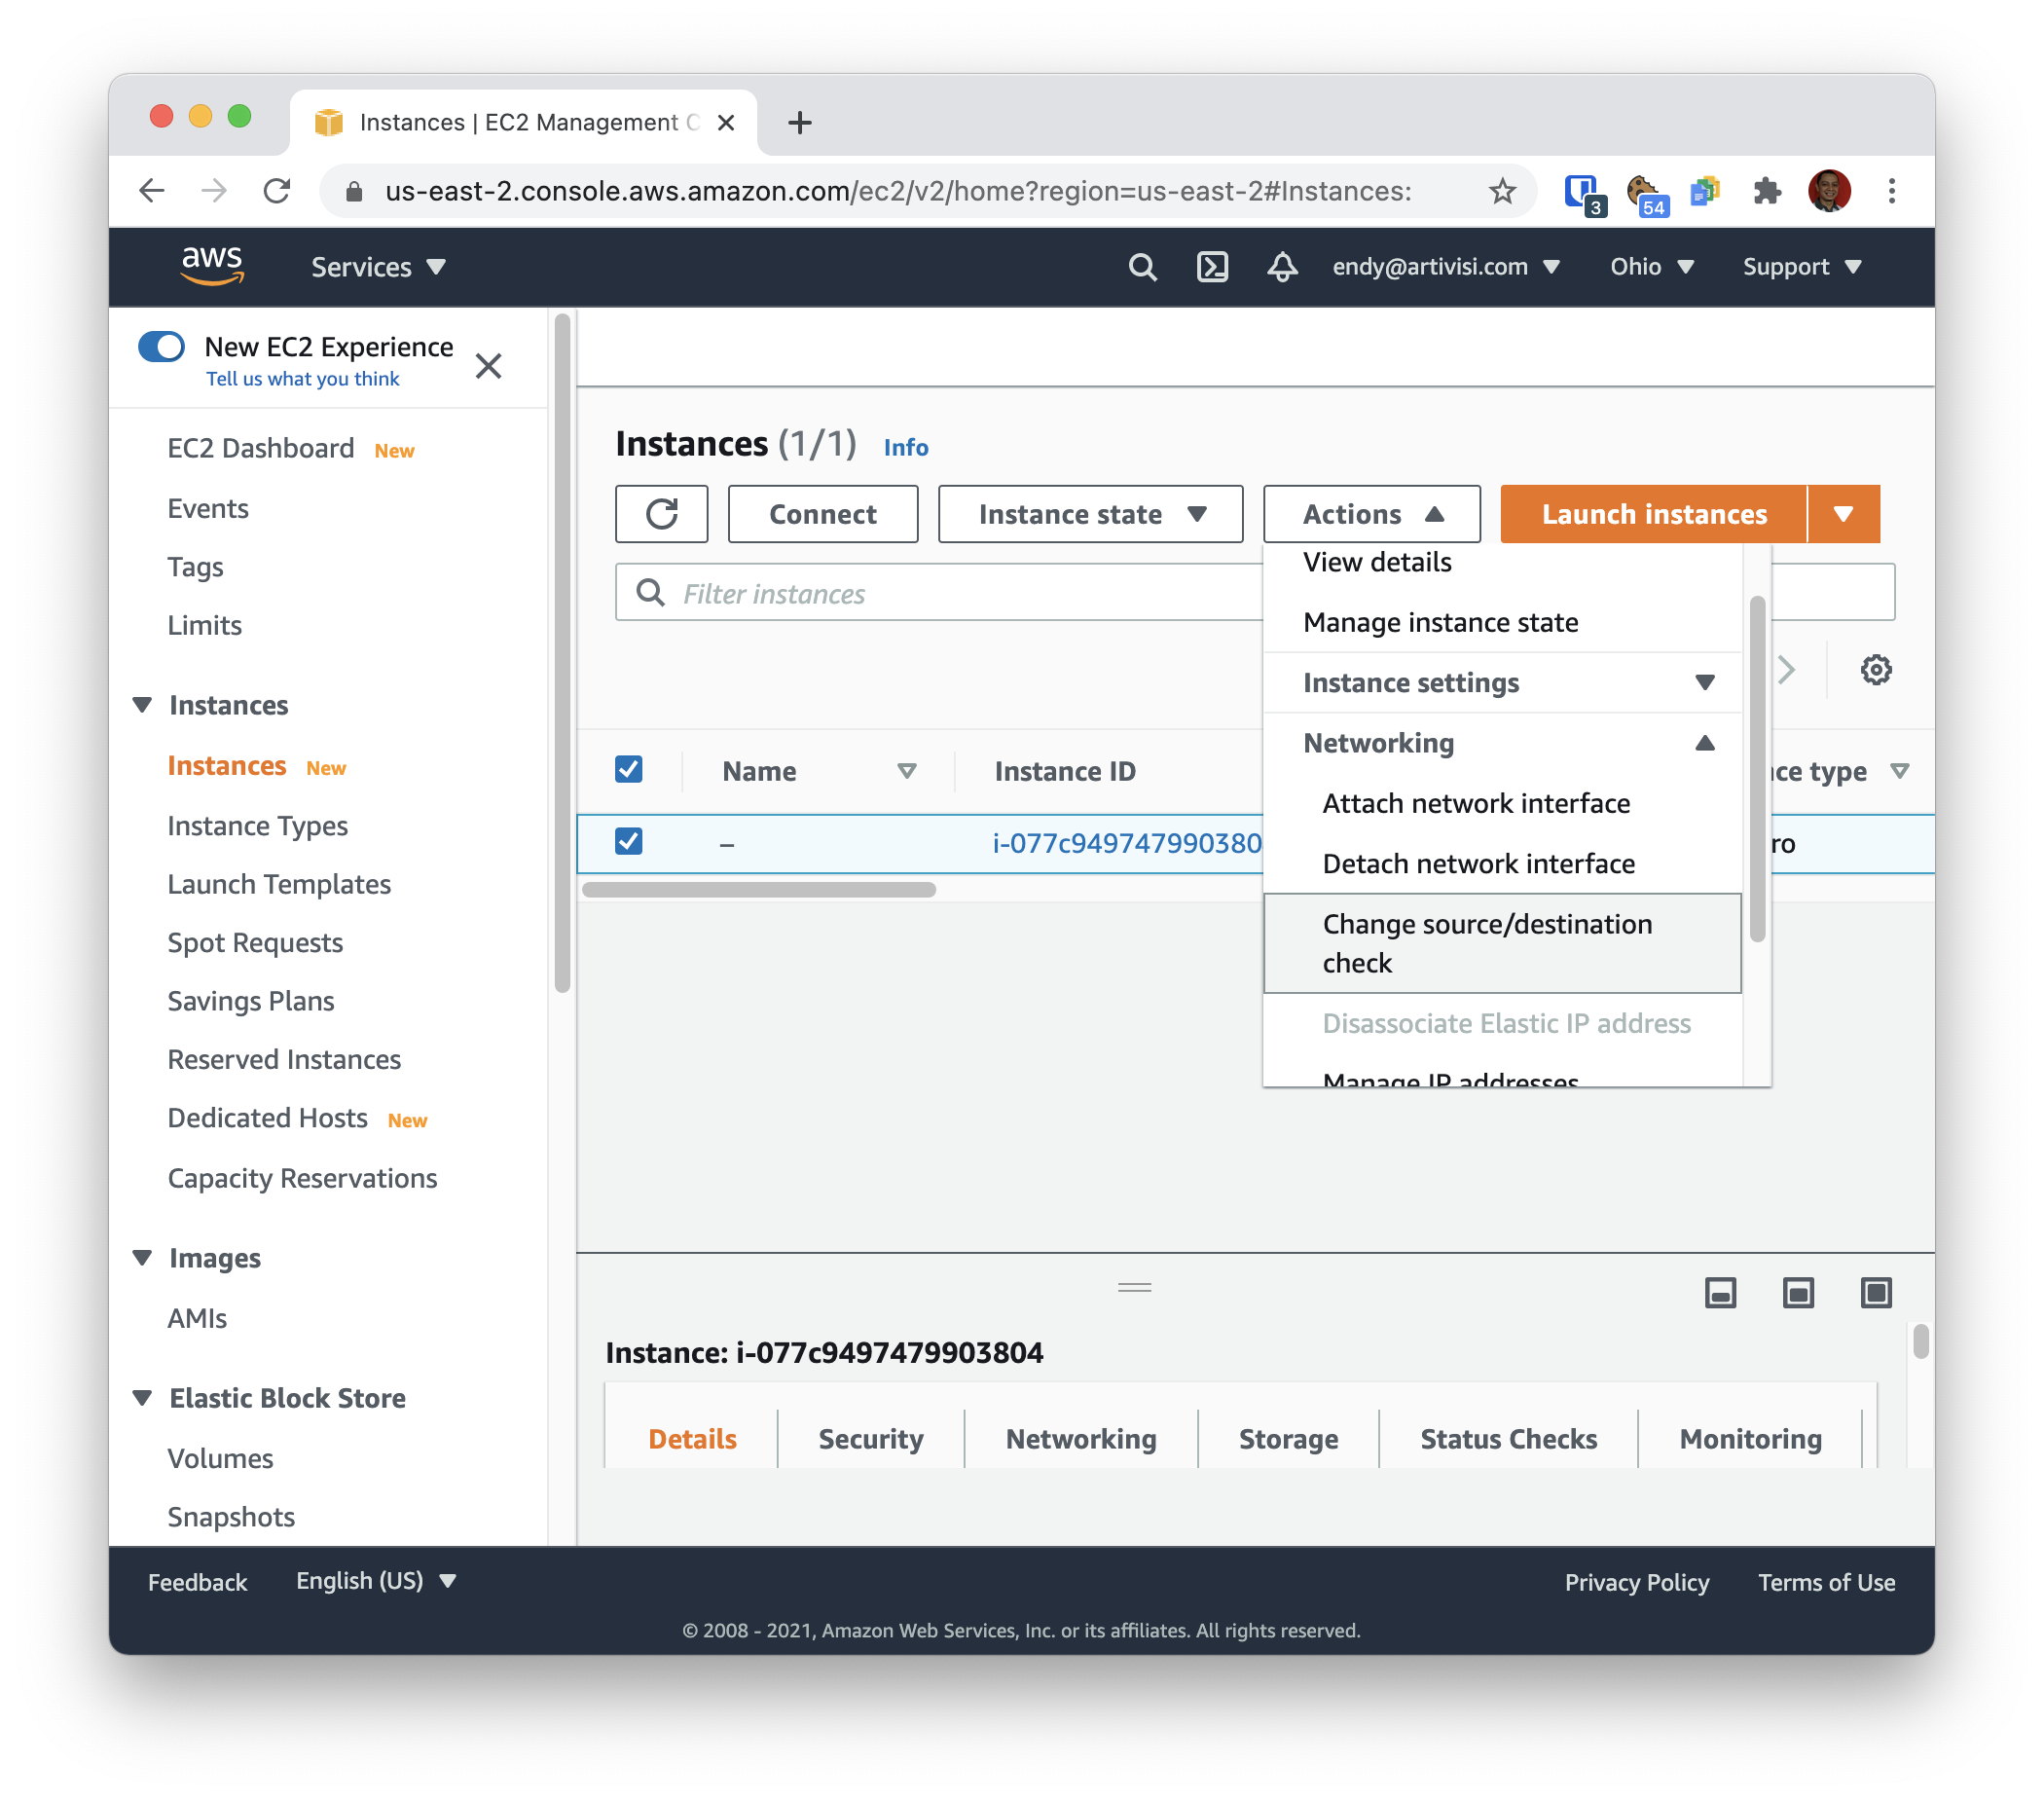Open the AWS search magnifier icon
The width and height of the screenshot is (2044, 1799).
[x=1142, y=267]
